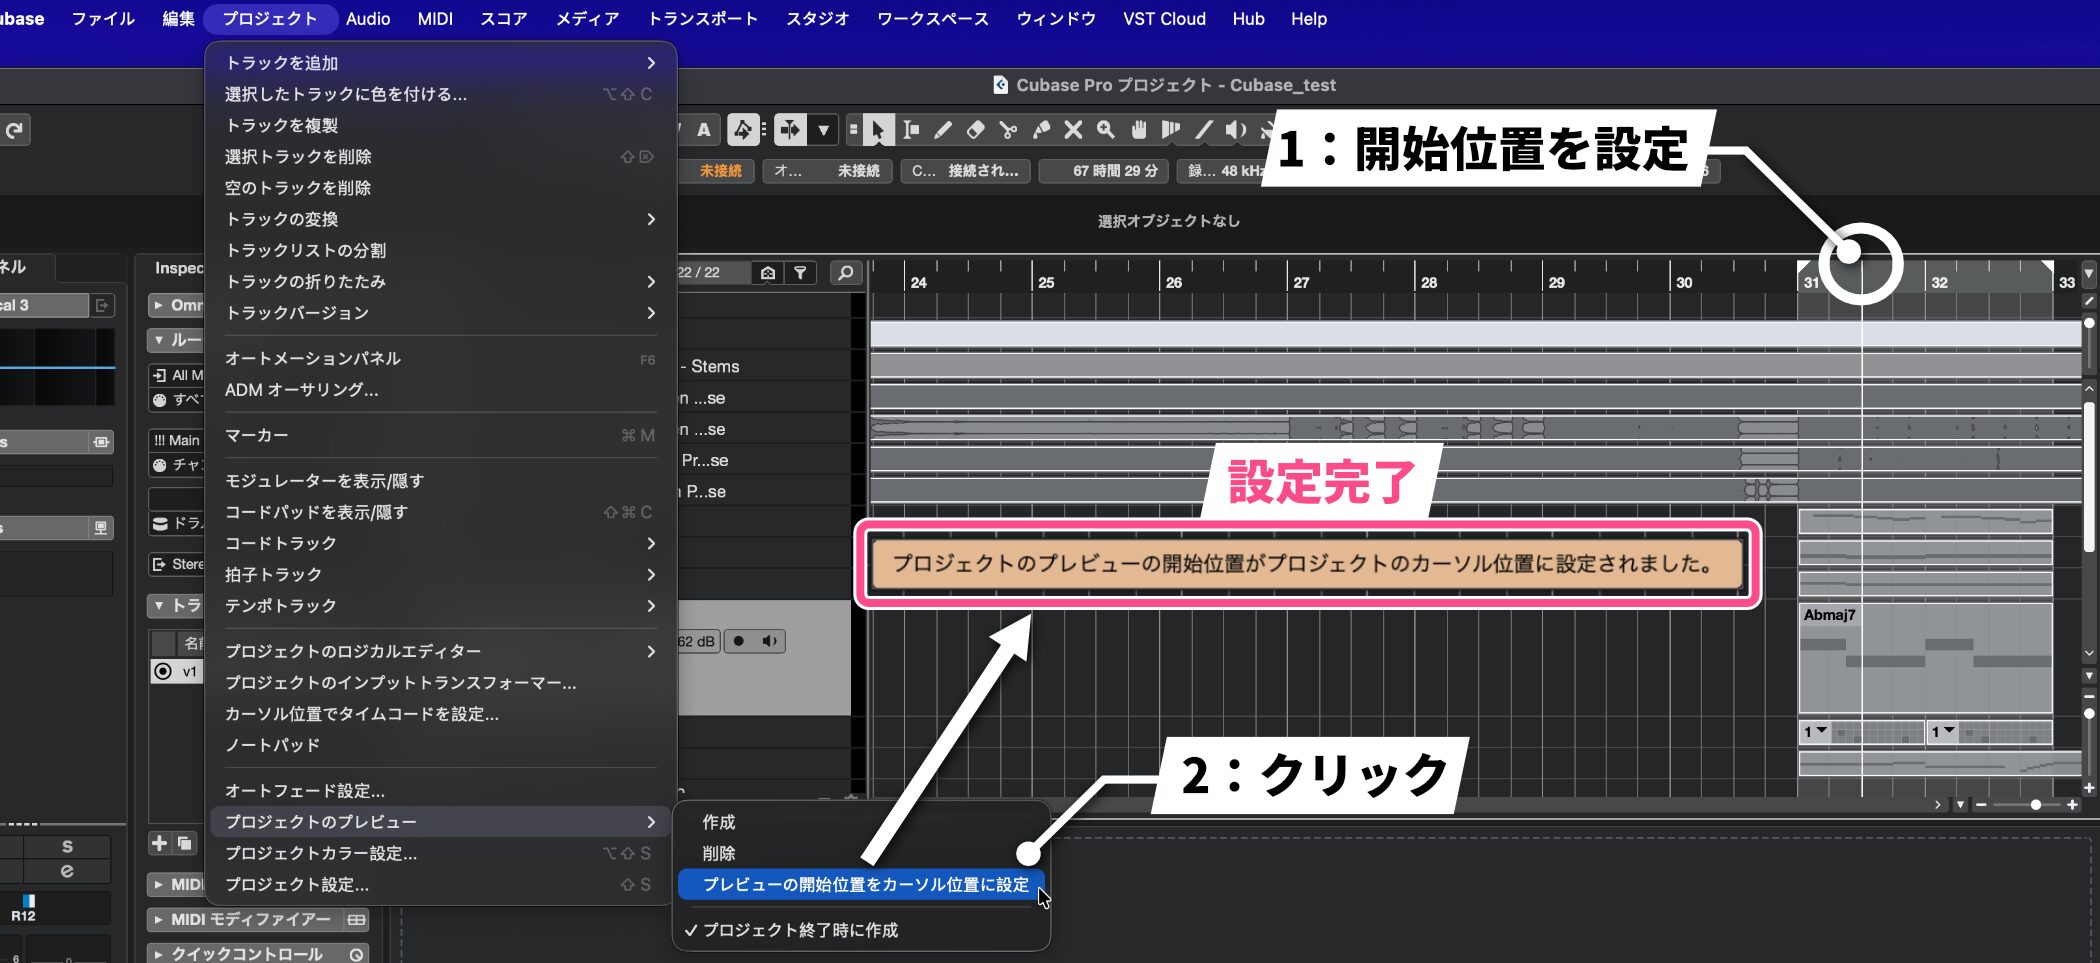The image size is (2100, 963).
Task: Select the Zoom magnifier tool
Action: tap(1105, 130)
